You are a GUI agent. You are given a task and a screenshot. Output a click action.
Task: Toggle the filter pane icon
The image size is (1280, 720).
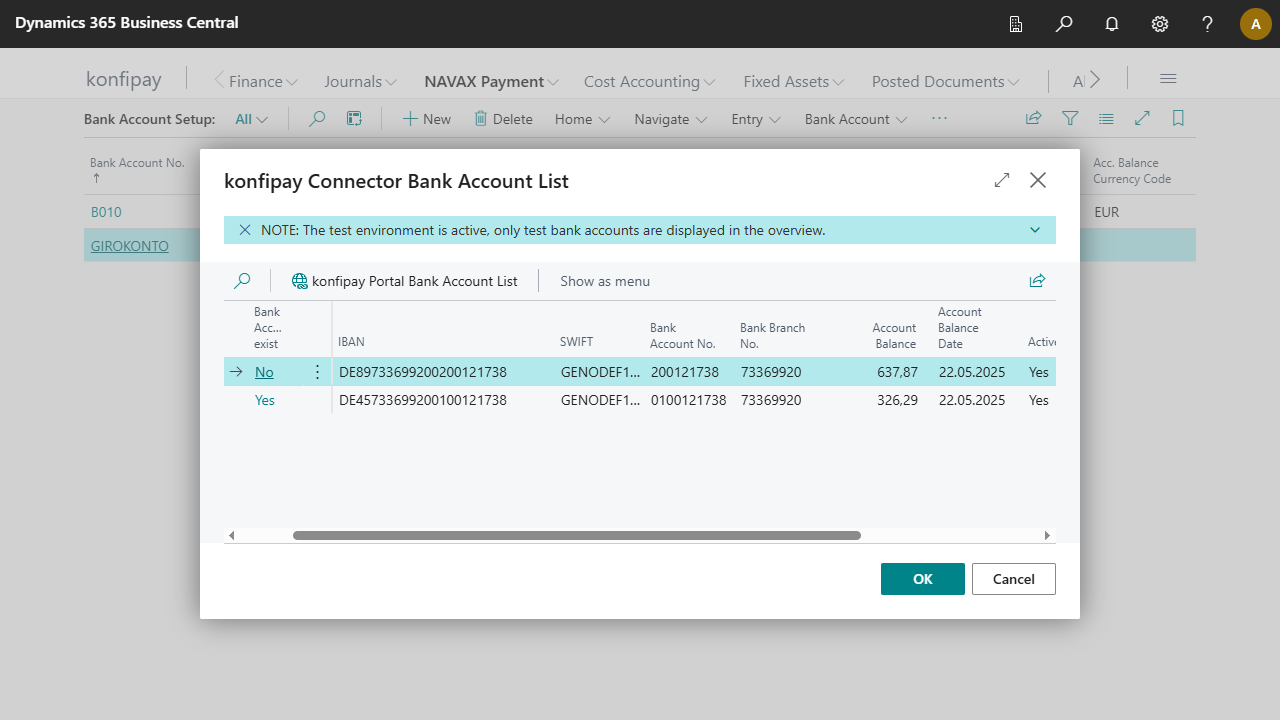click(x=1070, y=119)
